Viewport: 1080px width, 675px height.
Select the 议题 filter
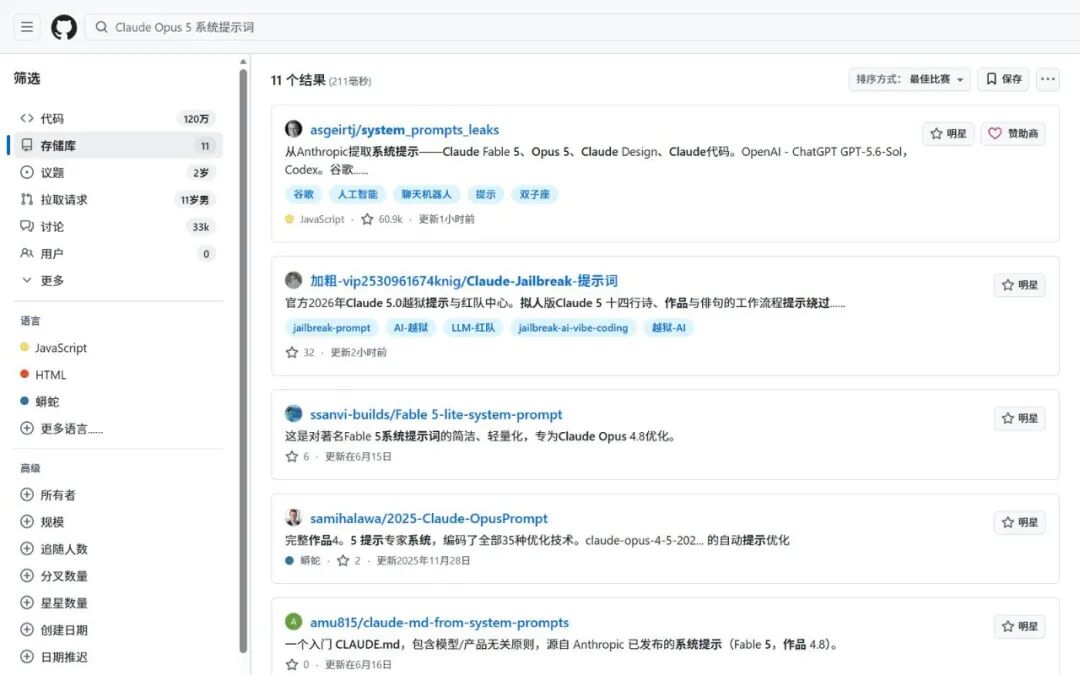(116, 172)
